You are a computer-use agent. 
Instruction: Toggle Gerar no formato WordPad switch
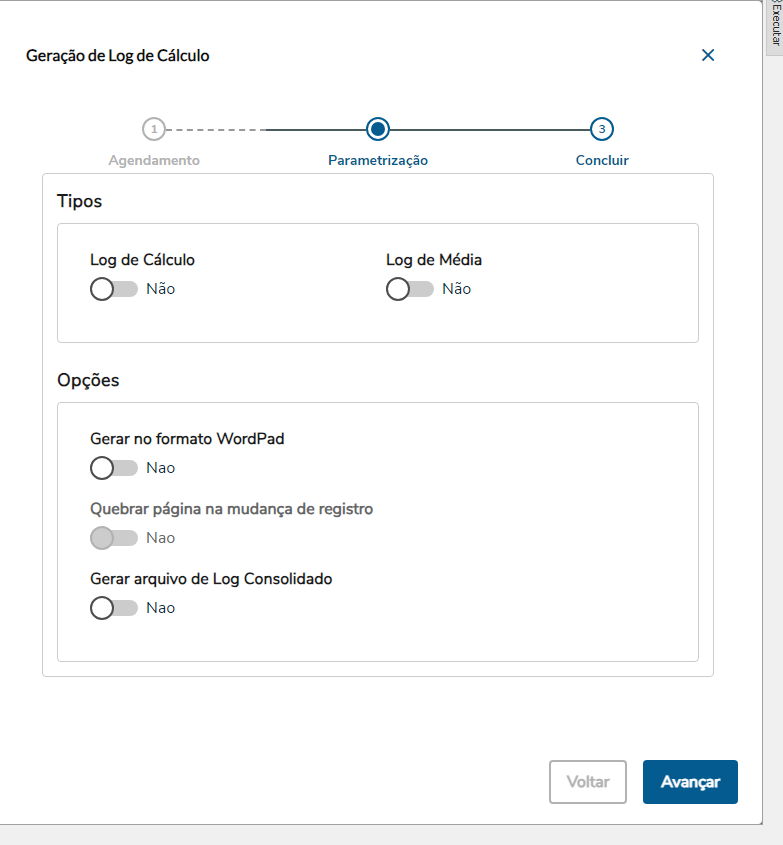113,468
